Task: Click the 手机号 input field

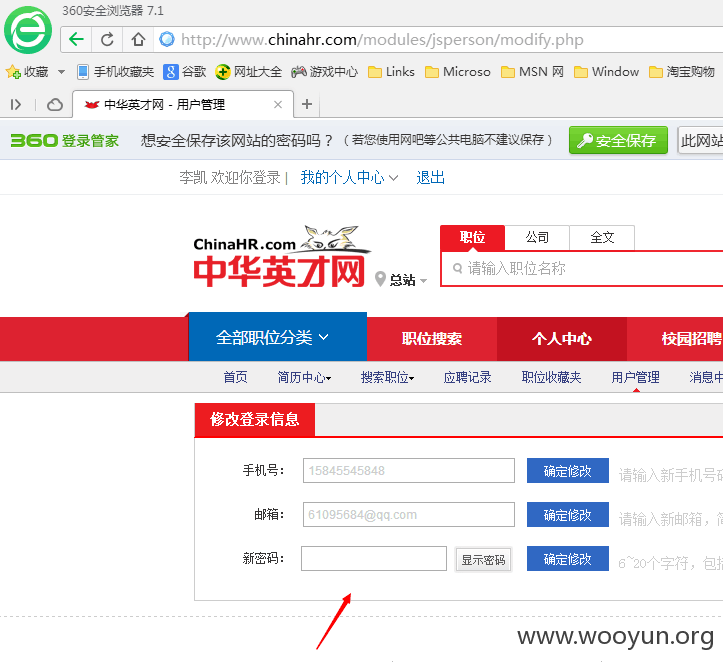Action: pos(409,470)
